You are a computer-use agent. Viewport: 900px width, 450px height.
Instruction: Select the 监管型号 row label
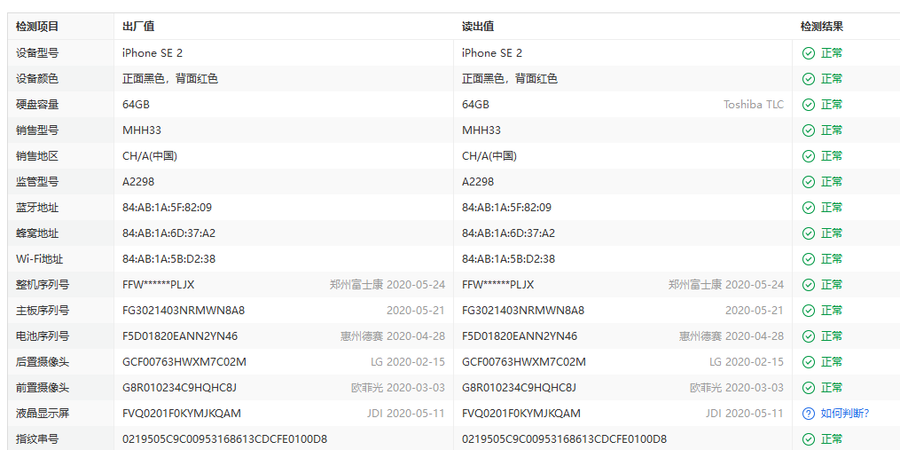pyautogui.click(x=37, y=182)
